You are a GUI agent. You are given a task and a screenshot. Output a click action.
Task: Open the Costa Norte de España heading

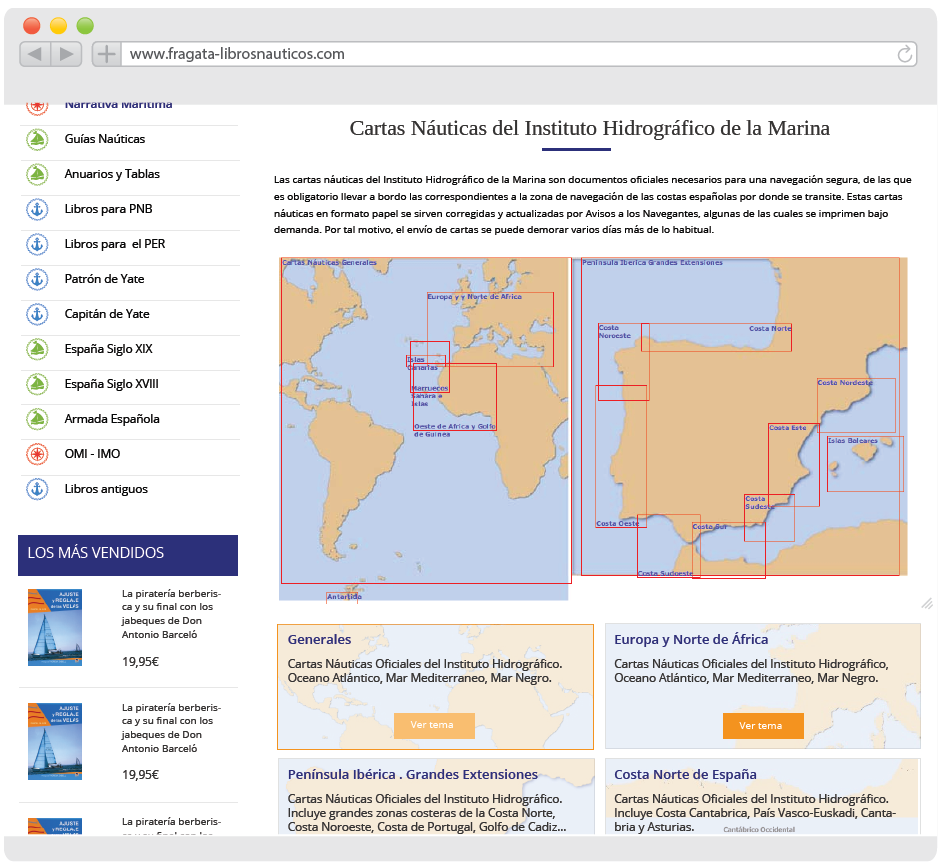click(685, 774)
